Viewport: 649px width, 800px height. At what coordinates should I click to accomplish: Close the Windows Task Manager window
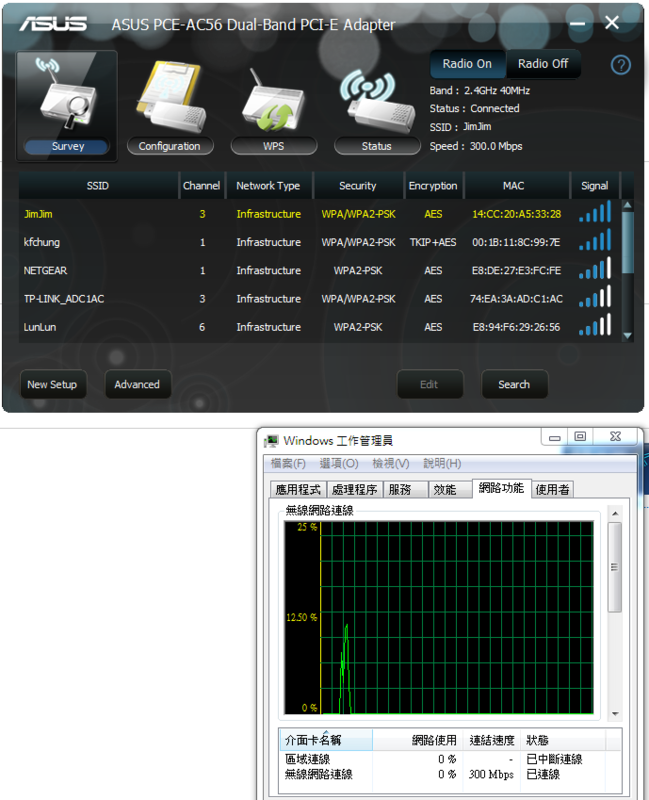pos(615,437)
